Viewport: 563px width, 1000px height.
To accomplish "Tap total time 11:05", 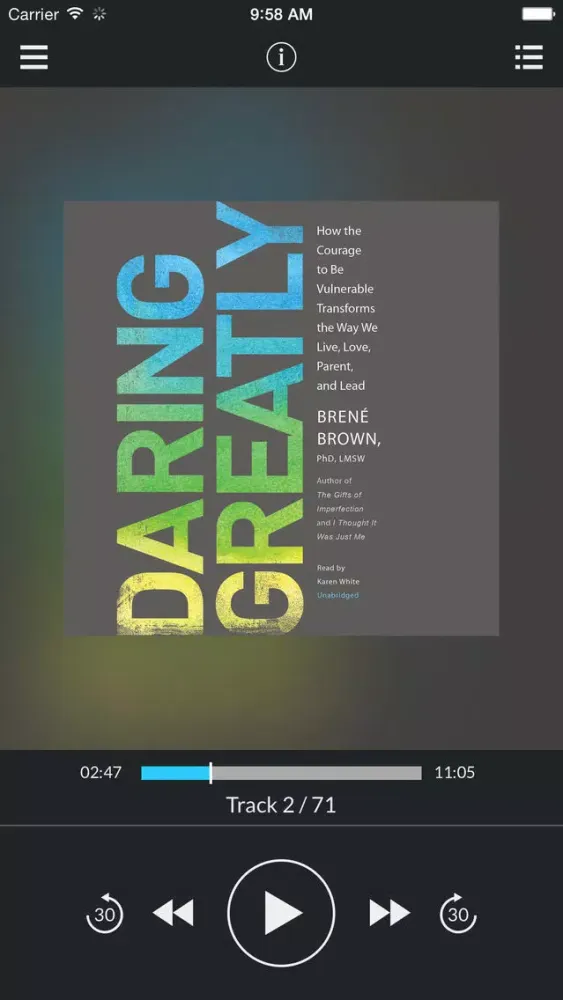I will tap(455, 773).
